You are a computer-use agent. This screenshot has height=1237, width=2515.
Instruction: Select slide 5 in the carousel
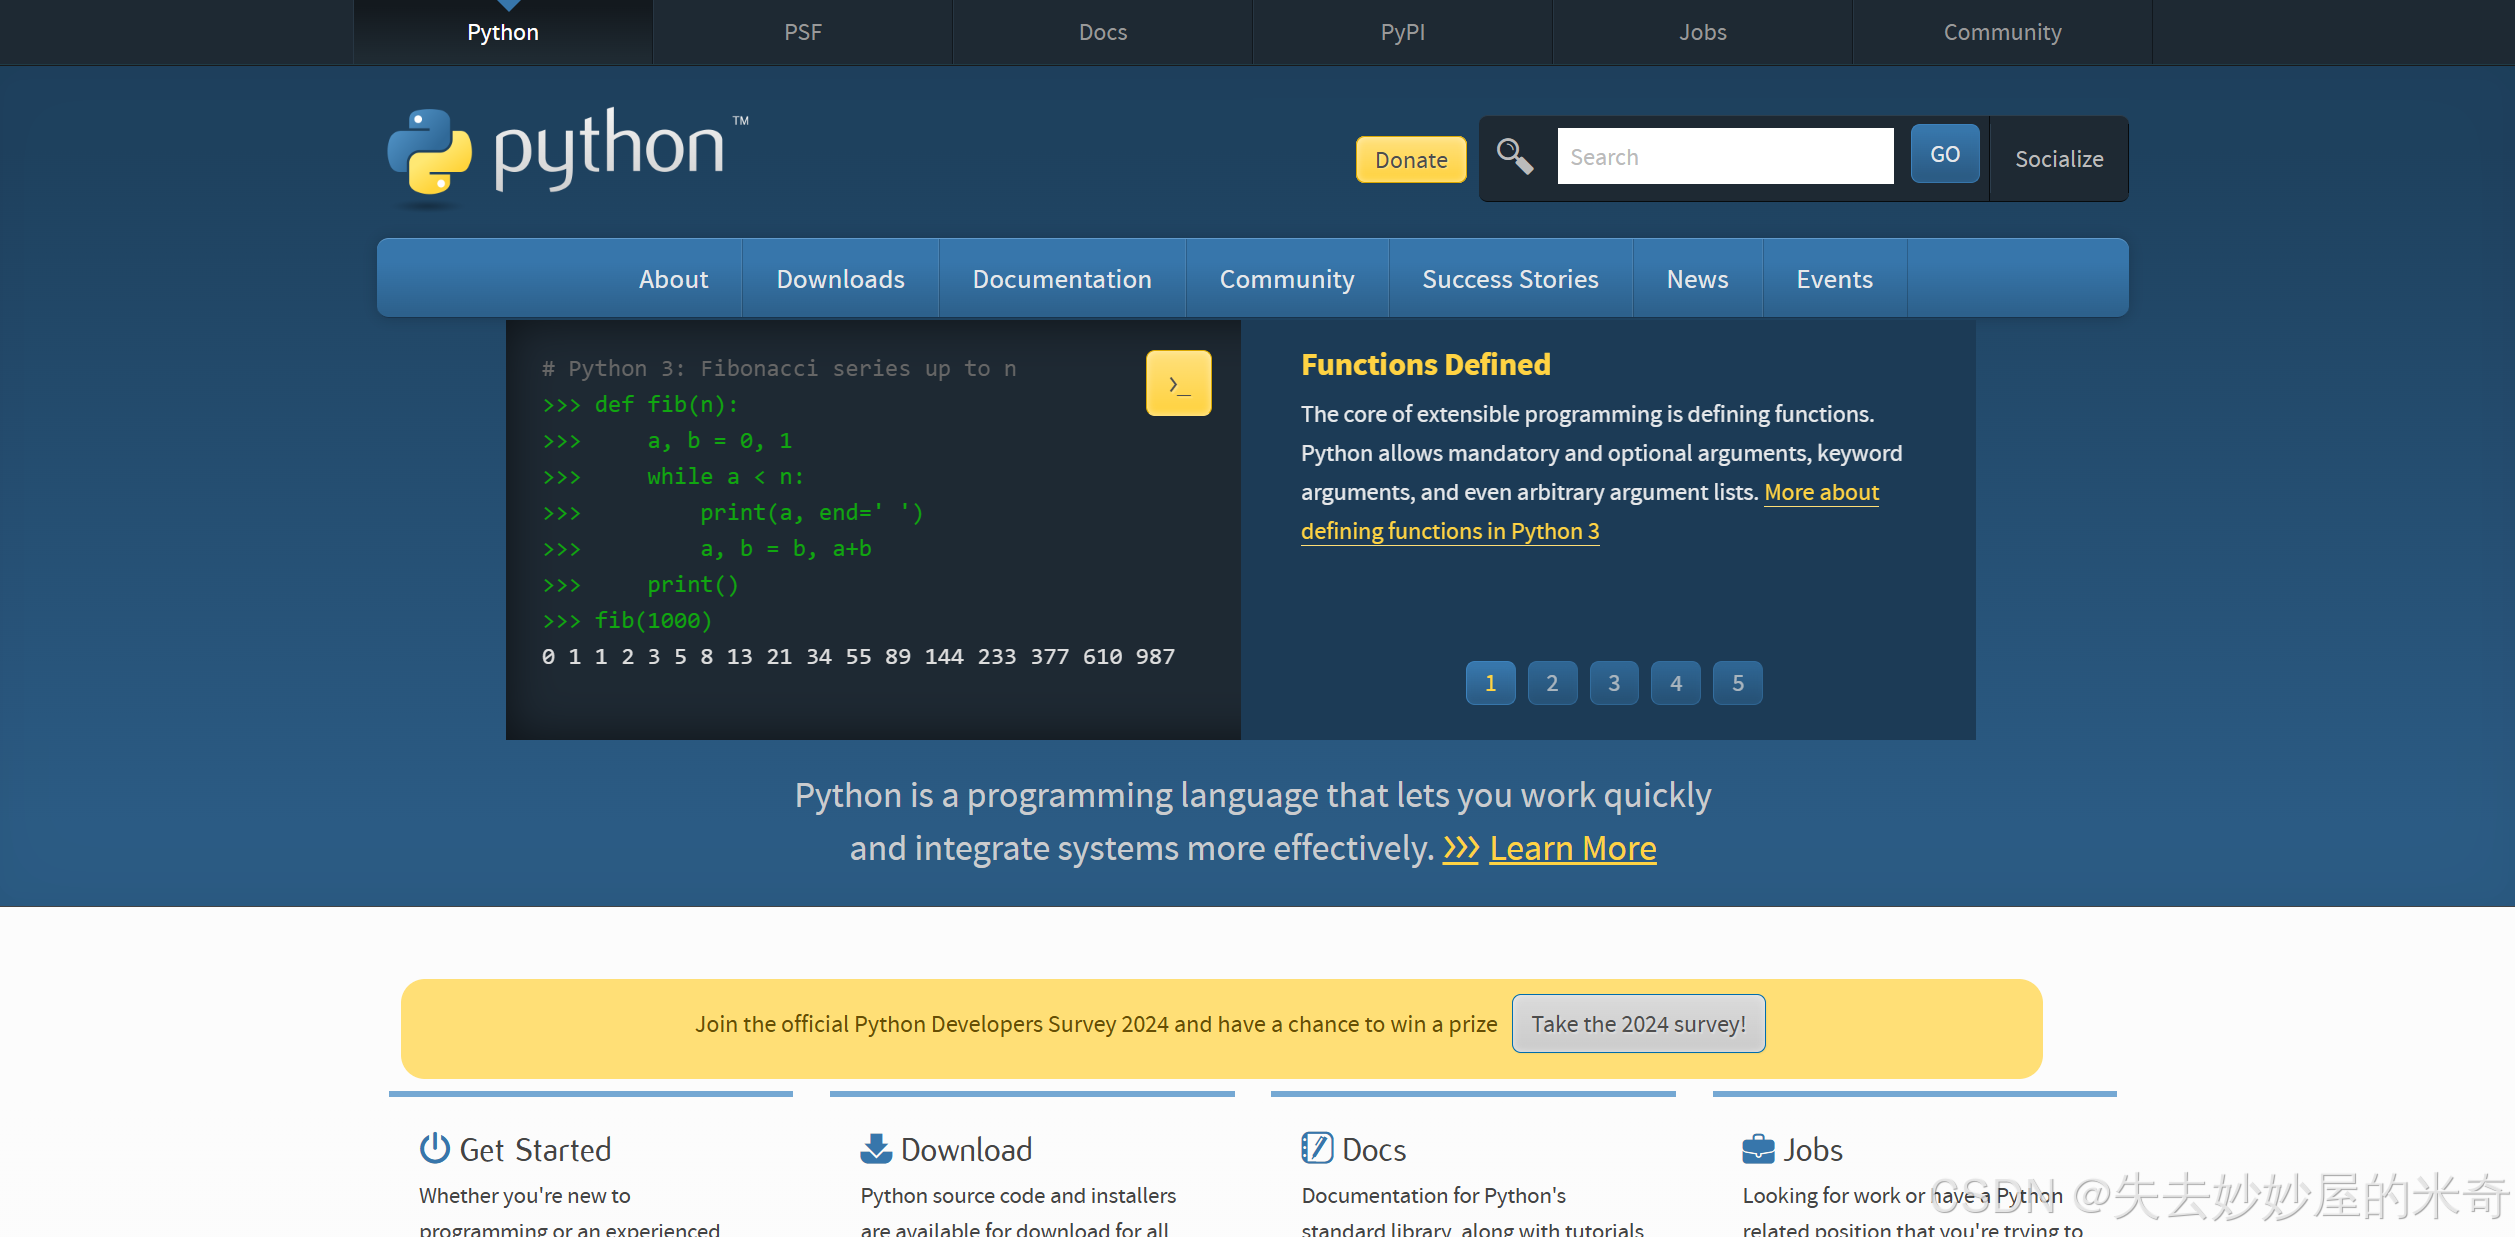tap(1738, 683)
